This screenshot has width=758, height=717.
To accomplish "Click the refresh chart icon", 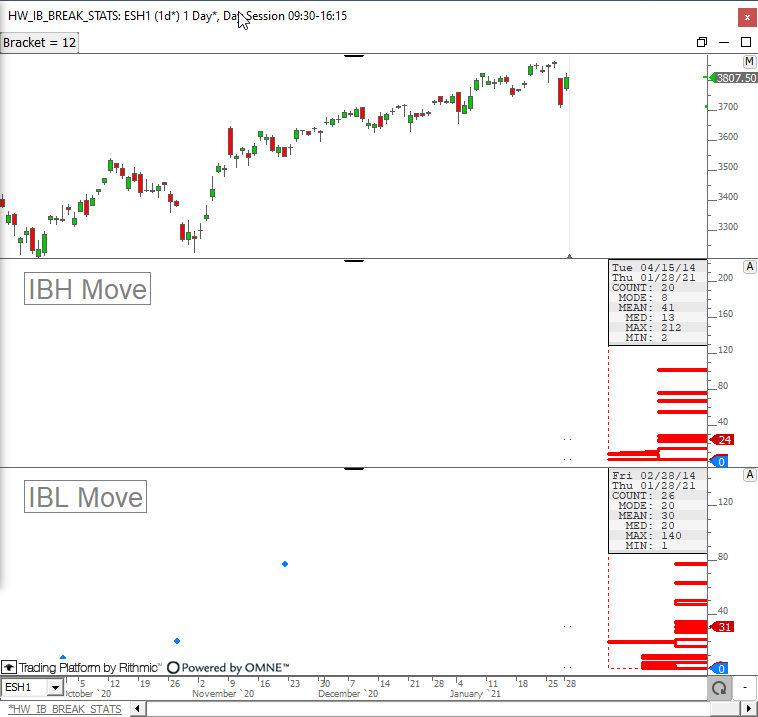I will [718, 688].
